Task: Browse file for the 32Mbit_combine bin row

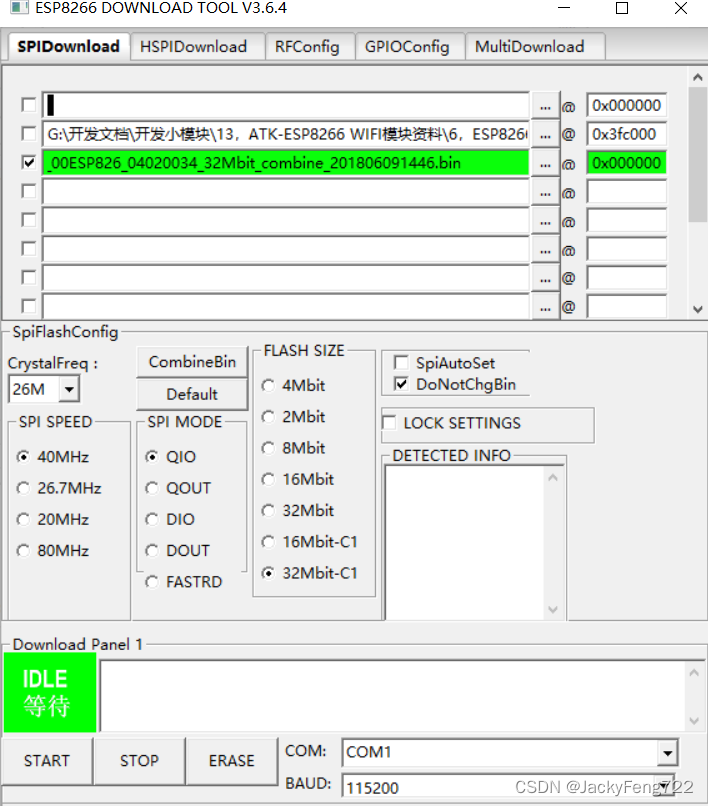Action: click(545, 163)
